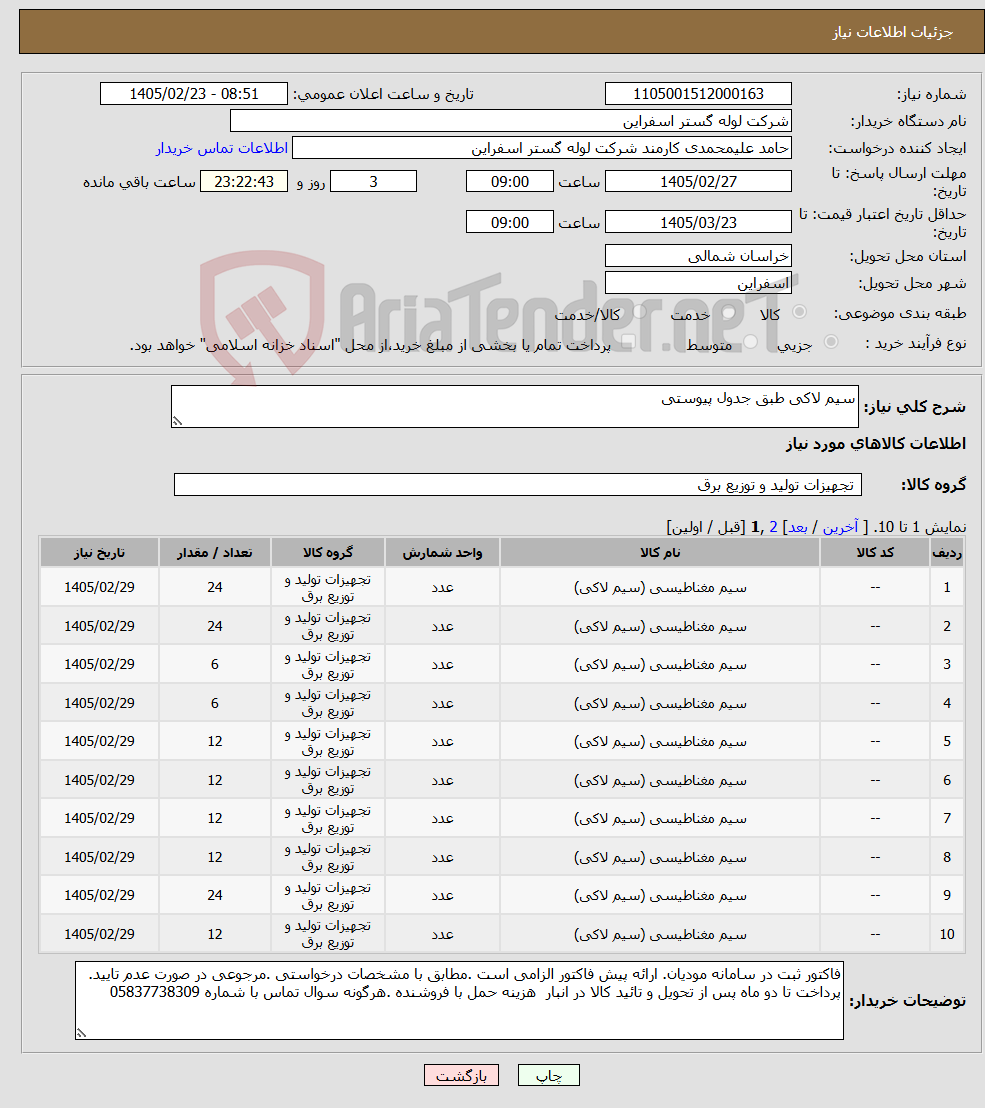Screen dimensions: 985x1108
Task: Click quantity 24 in row 9
Action: point(215,895)
